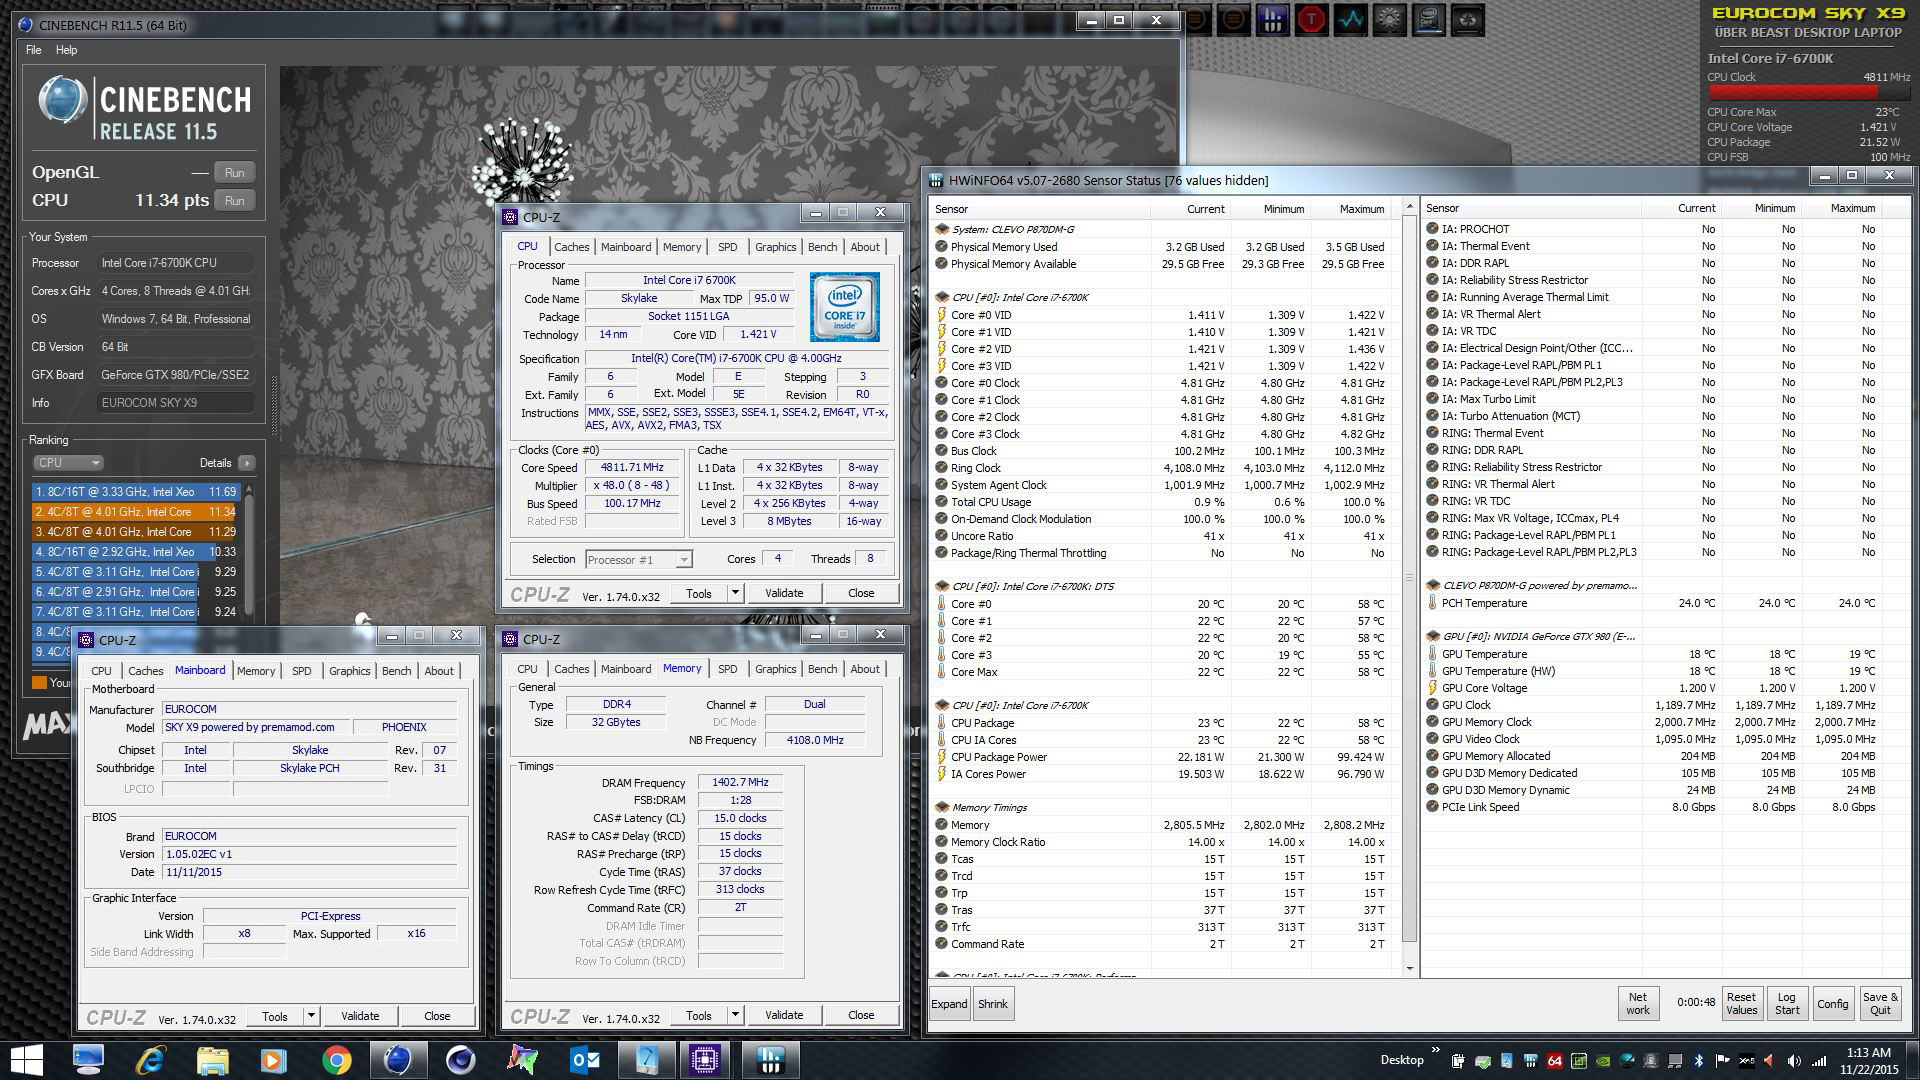The image size is (1920, 1080).
Task: Open the recycle bin icon in top dock
Action: click(1467, 19)
